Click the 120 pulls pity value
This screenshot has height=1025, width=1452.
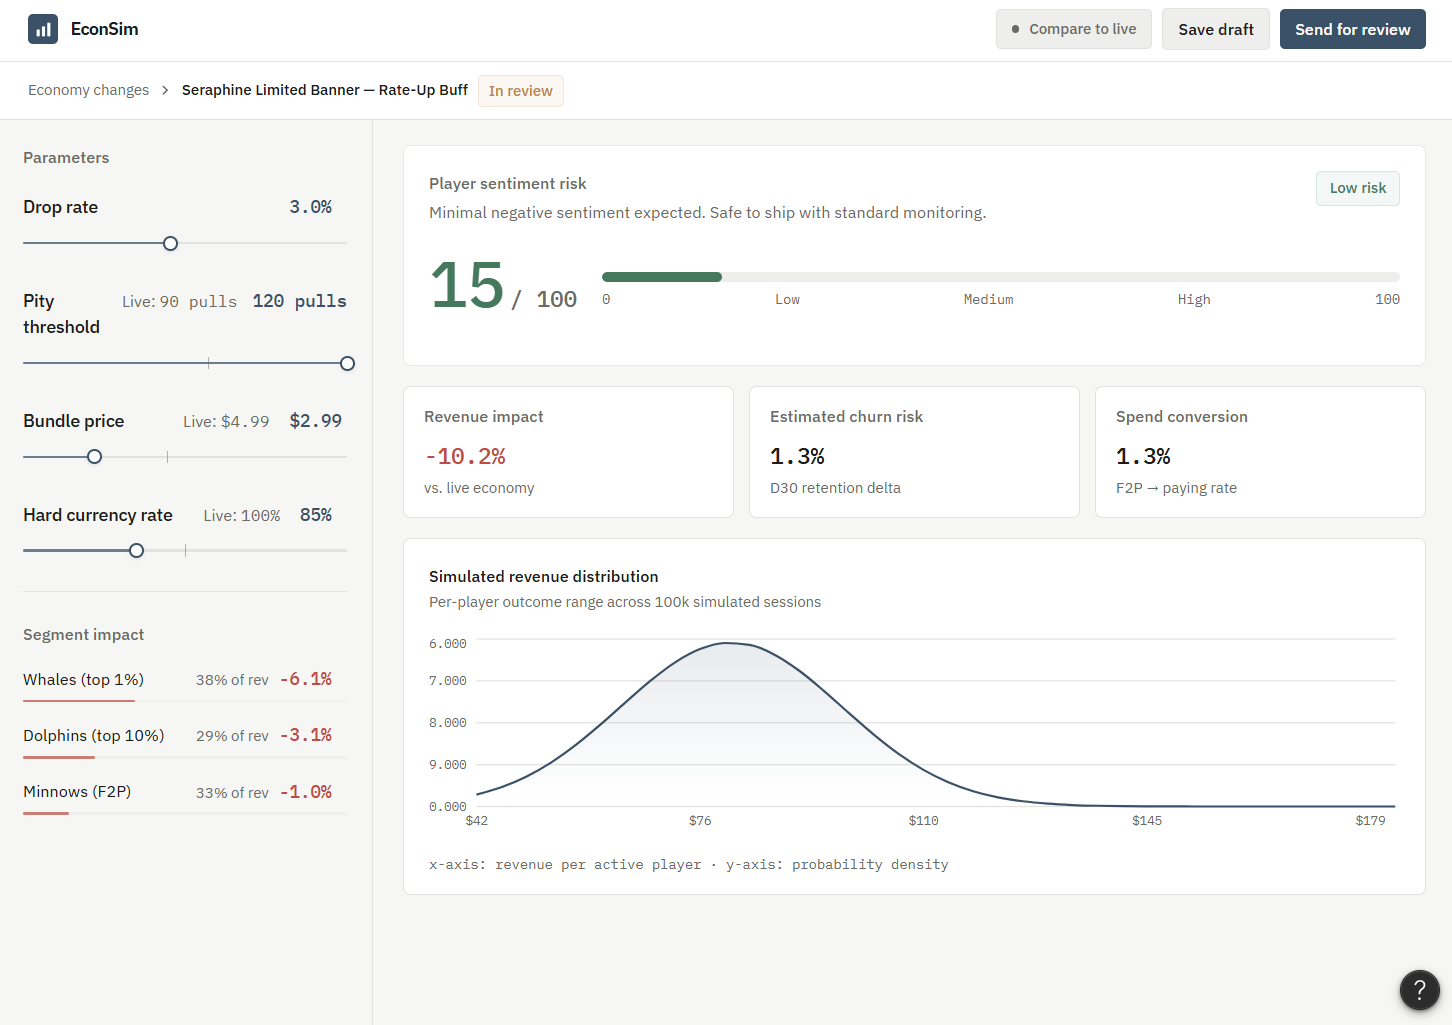299,301
